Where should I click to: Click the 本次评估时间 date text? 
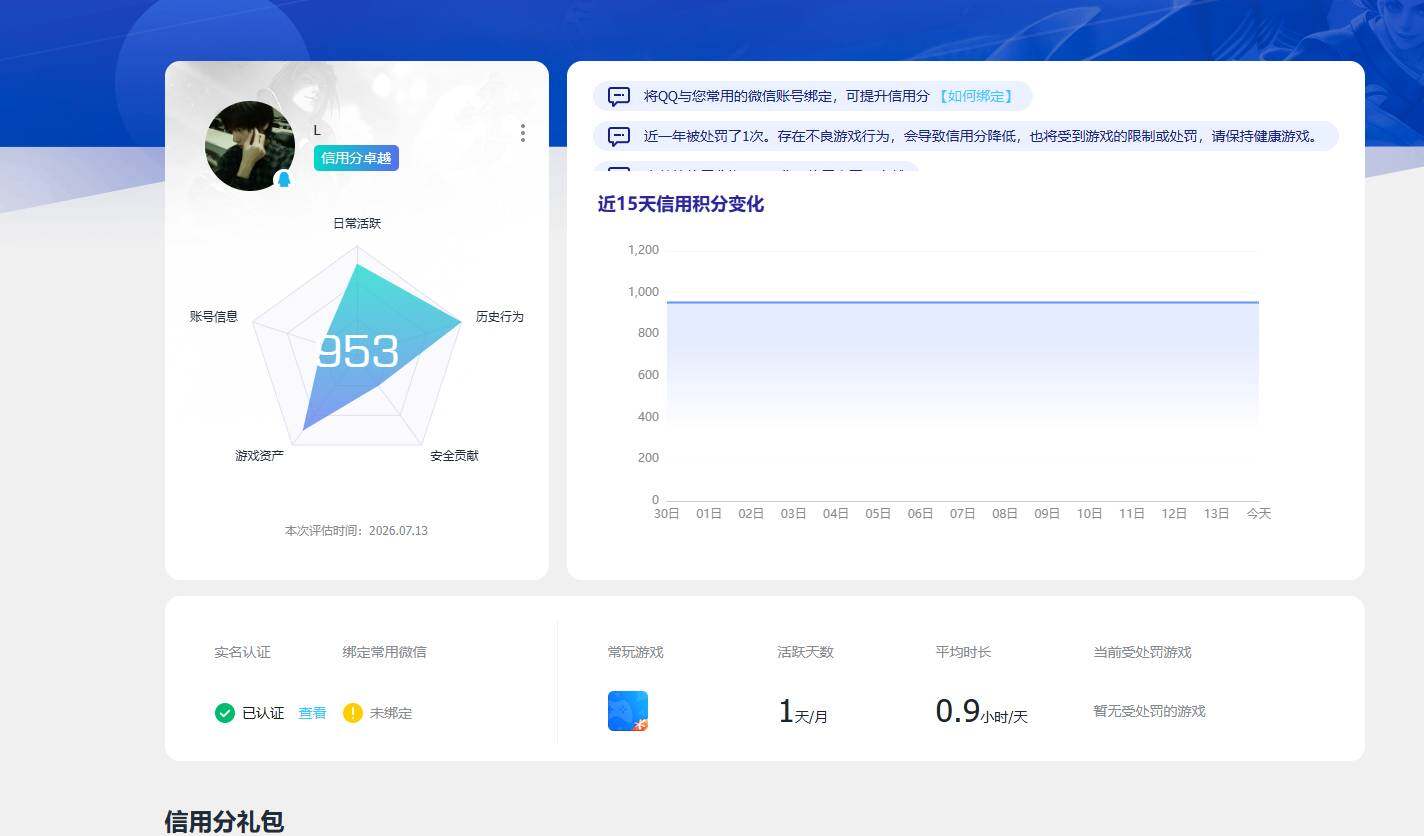356,531
